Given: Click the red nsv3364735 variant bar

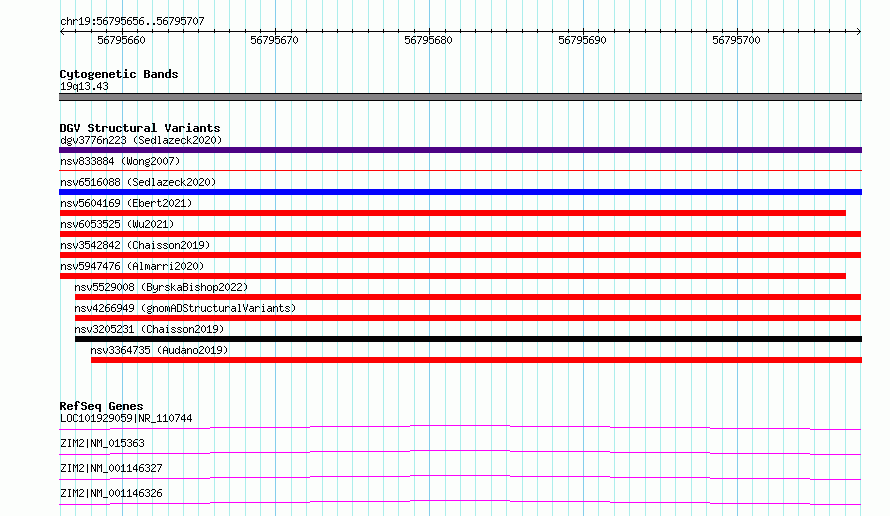Looking at the screenshot, I should coord(476,360).
